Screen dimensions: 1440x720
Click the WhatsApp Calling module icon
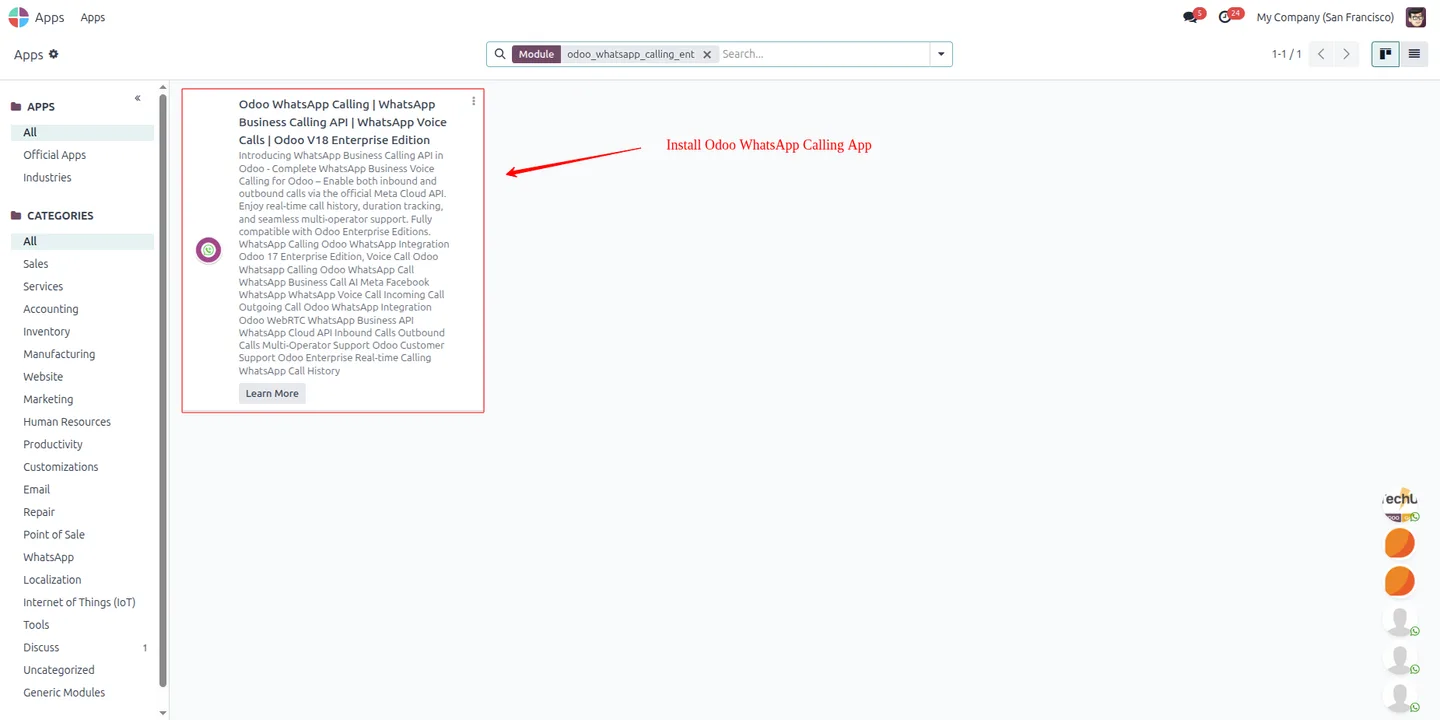coord(208,250)
